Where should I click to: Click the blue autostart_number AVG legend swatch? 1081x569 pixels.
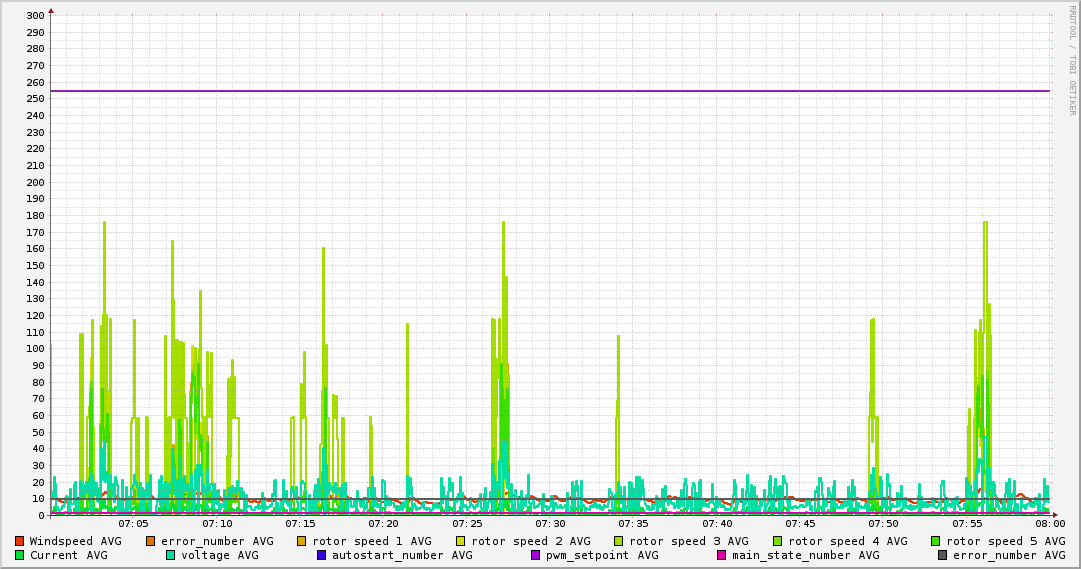click(322, 555)
